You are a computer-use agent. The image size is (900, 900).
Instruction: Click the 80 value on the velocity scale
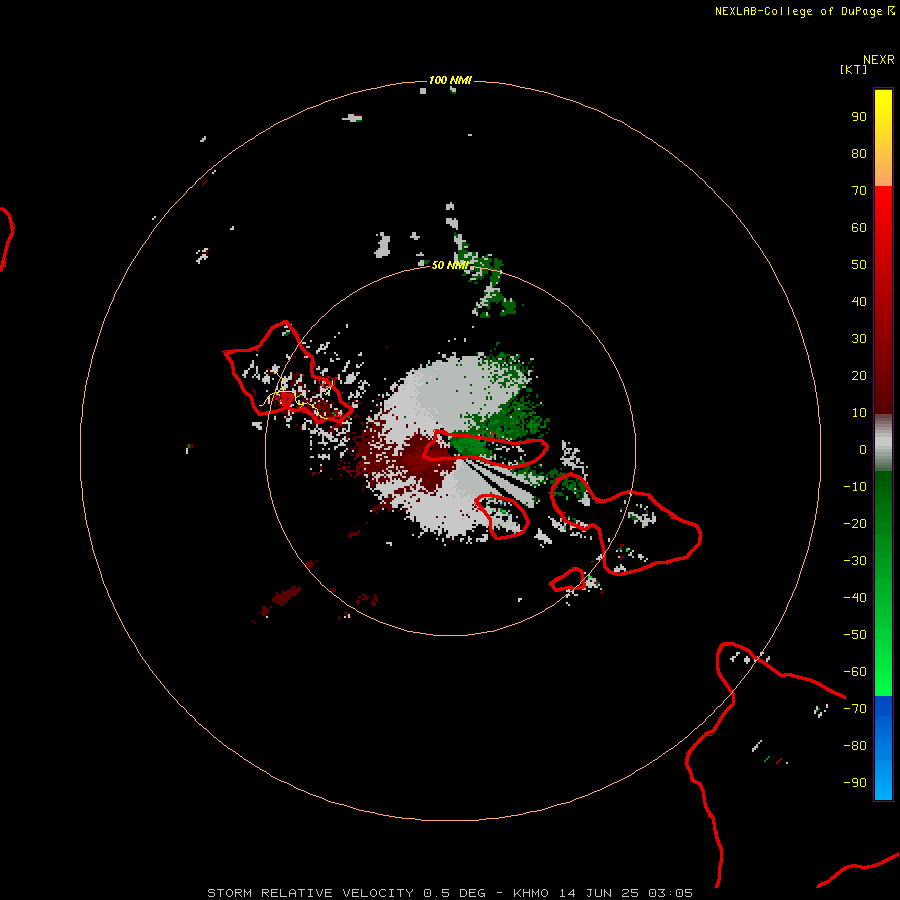(859, 154)
